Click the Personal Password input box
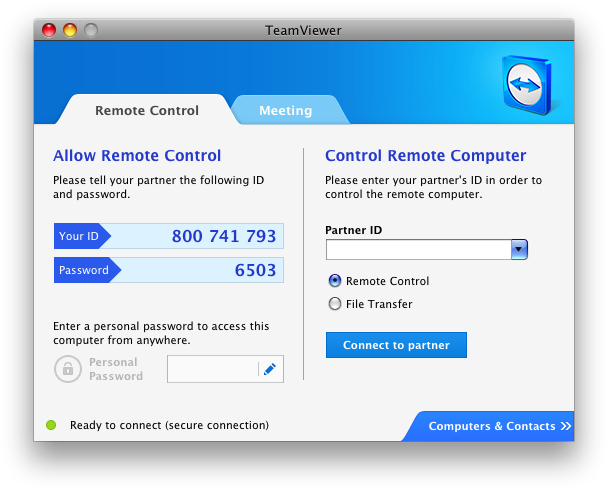The image size is (607, 489). [212, 370]
